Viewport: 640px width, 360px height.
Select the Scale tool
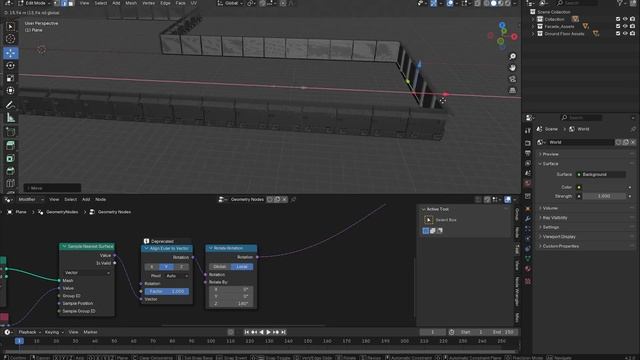[11, 78]
